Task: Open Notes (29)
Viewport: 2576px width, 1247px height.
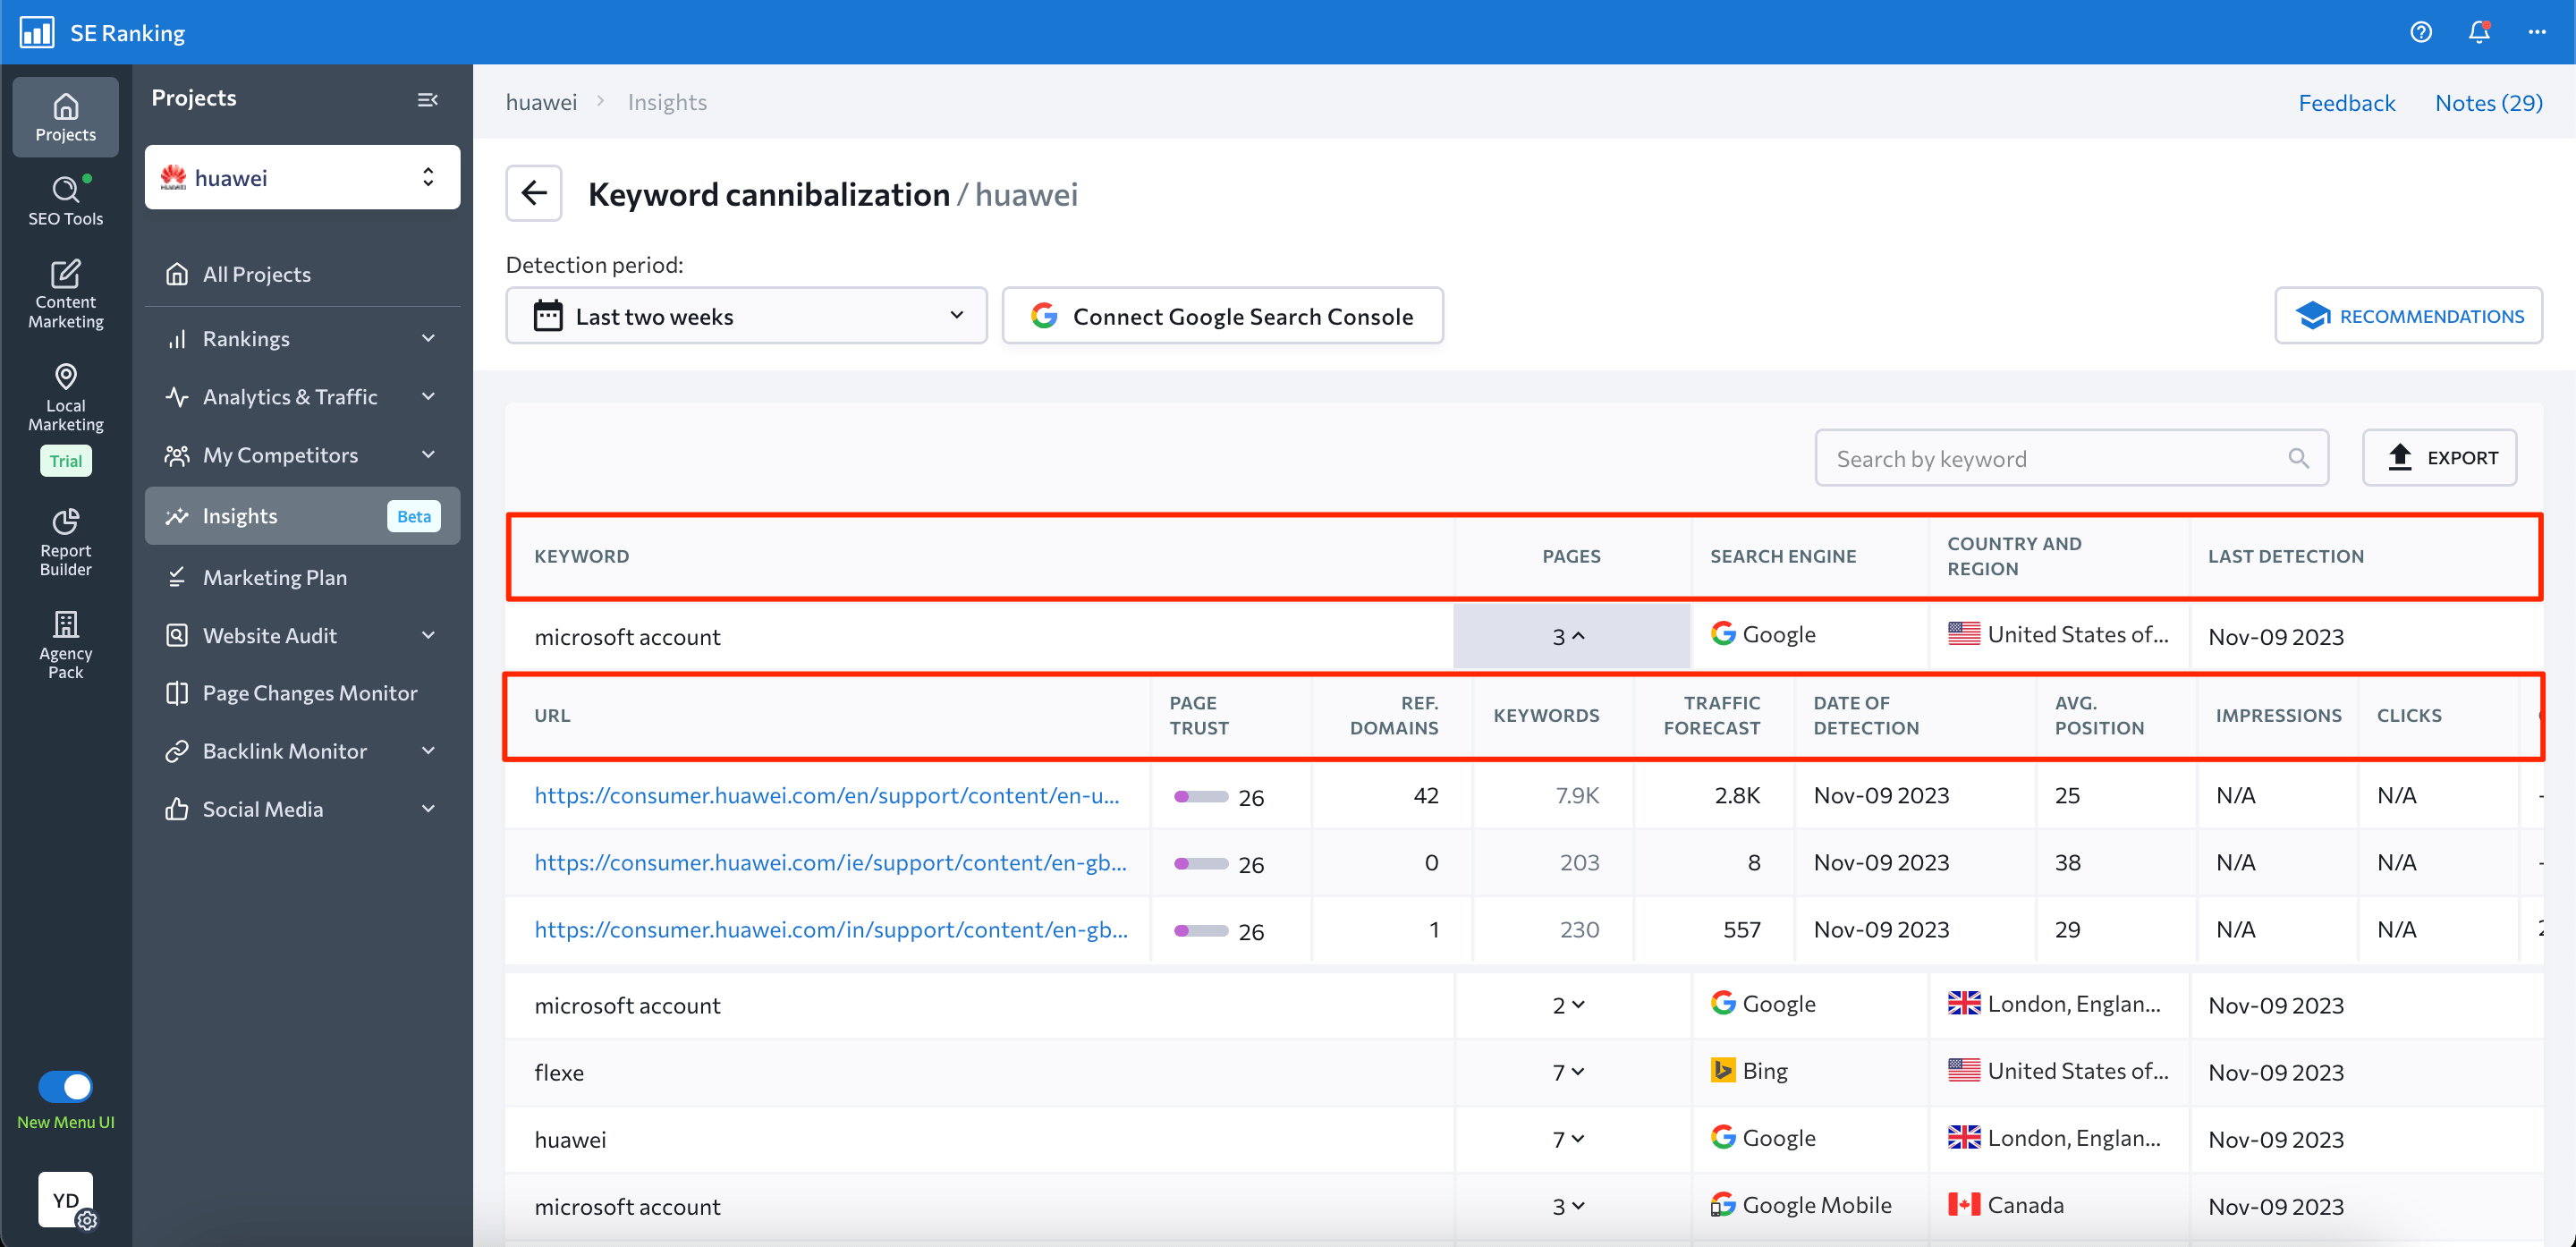Action: point(2488,102)
